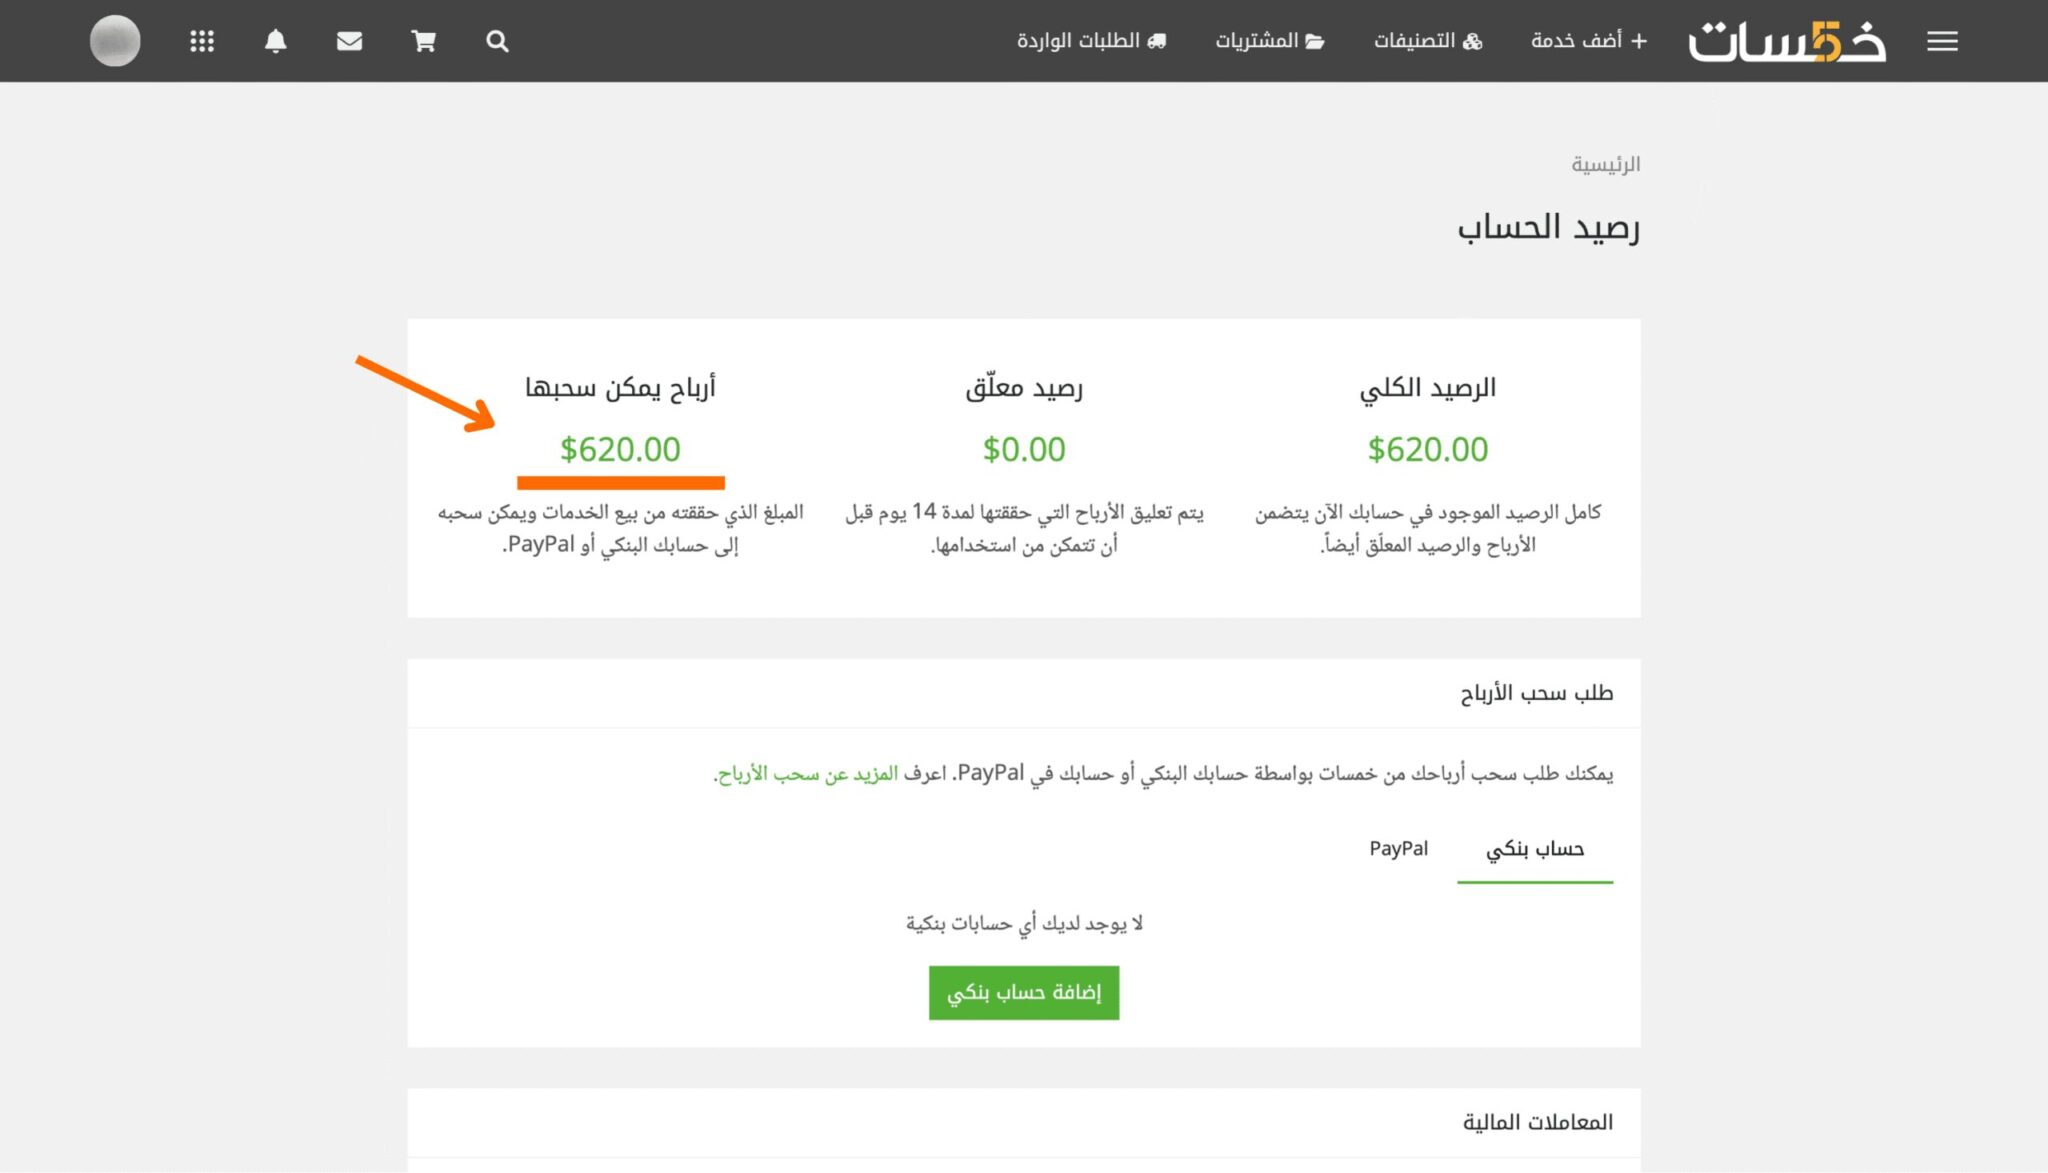Open المزيد عن سحب الأرباح link
The image size is (2048, 1173).
pos(807,774)
